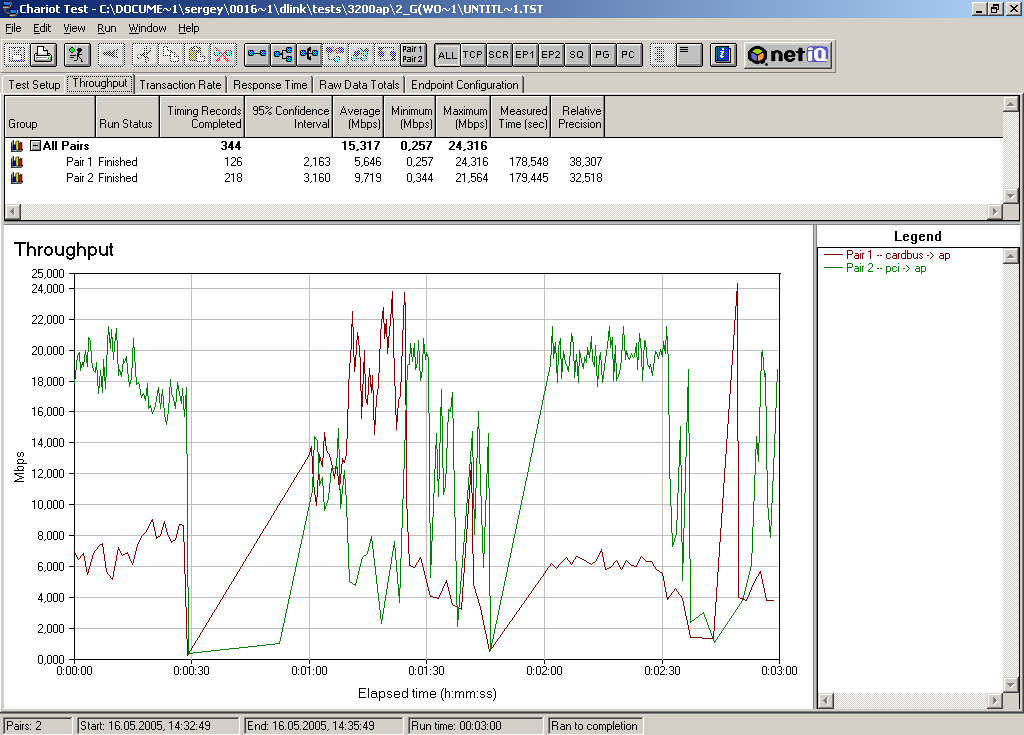Open the Help menu
Image resolution: width=1024 pixels, height=735 pixels.
(x=189, y=28)
